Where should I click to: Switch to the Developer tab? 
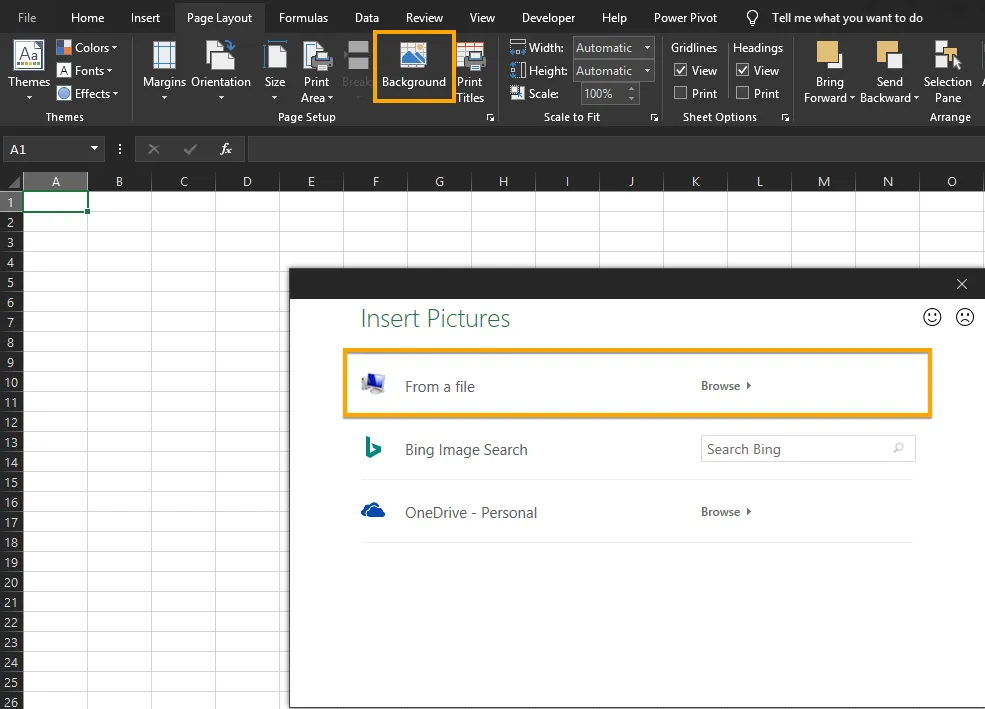coord(548,18)
